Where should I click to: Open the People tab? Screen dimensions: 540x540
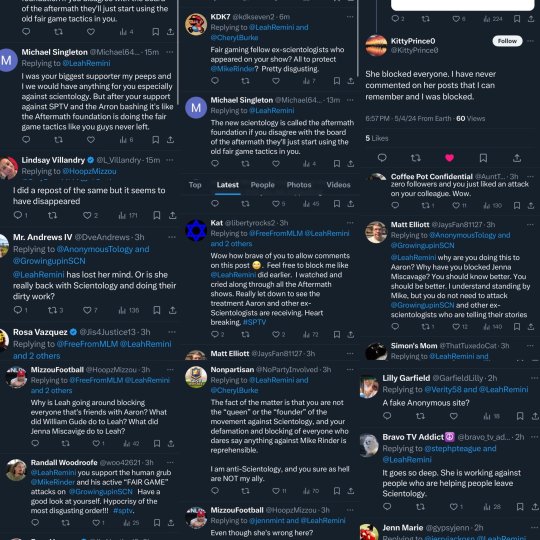click(262, 185)
